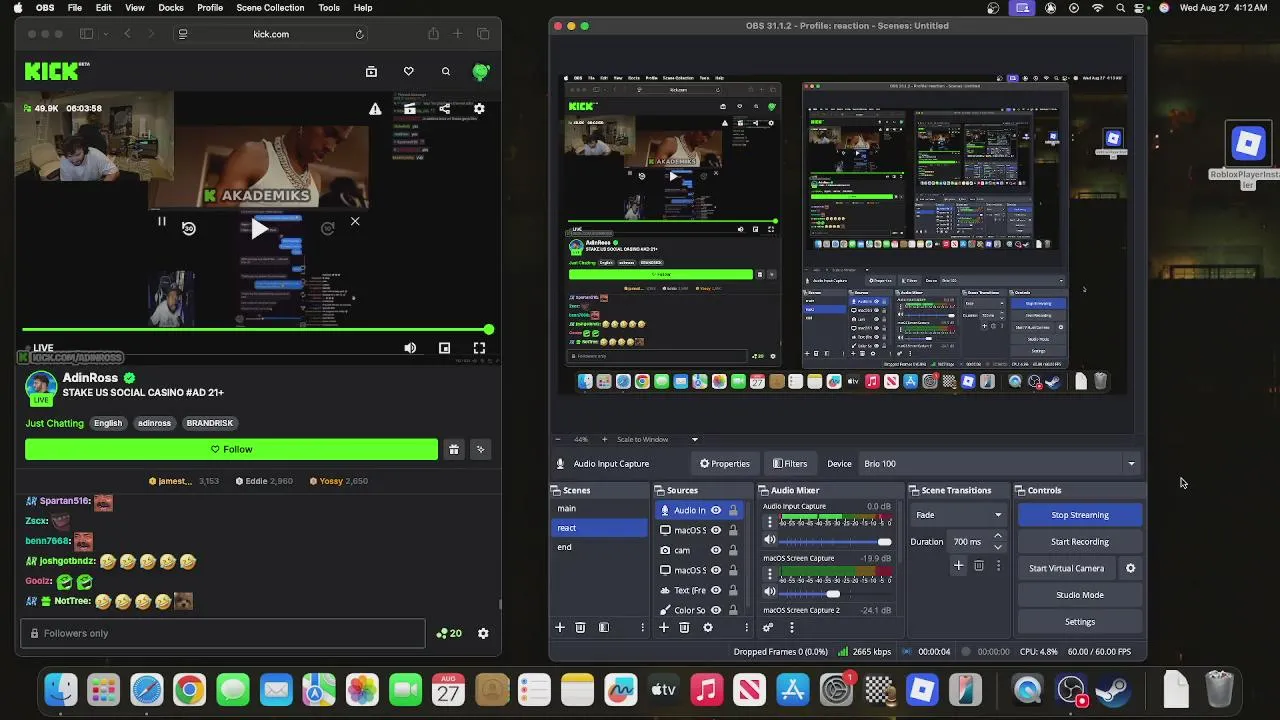
Task: Open Audio Input Capture mixer options dots
Action: click(769, 522)
